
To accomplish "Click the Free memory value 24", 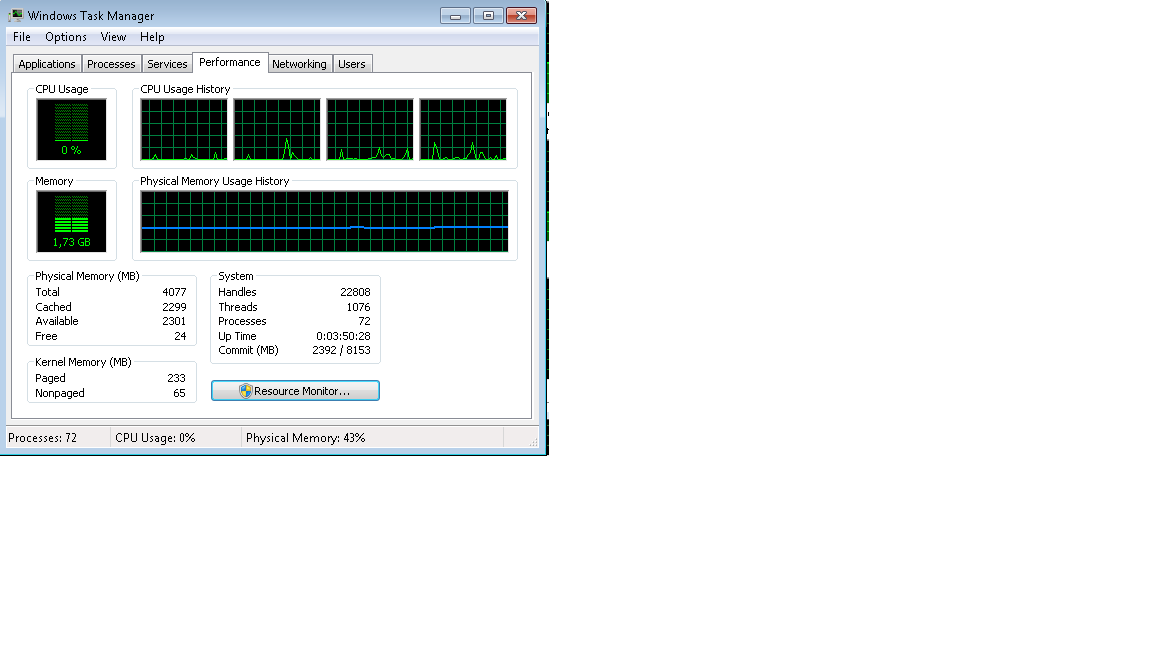I will coord(180,336).
